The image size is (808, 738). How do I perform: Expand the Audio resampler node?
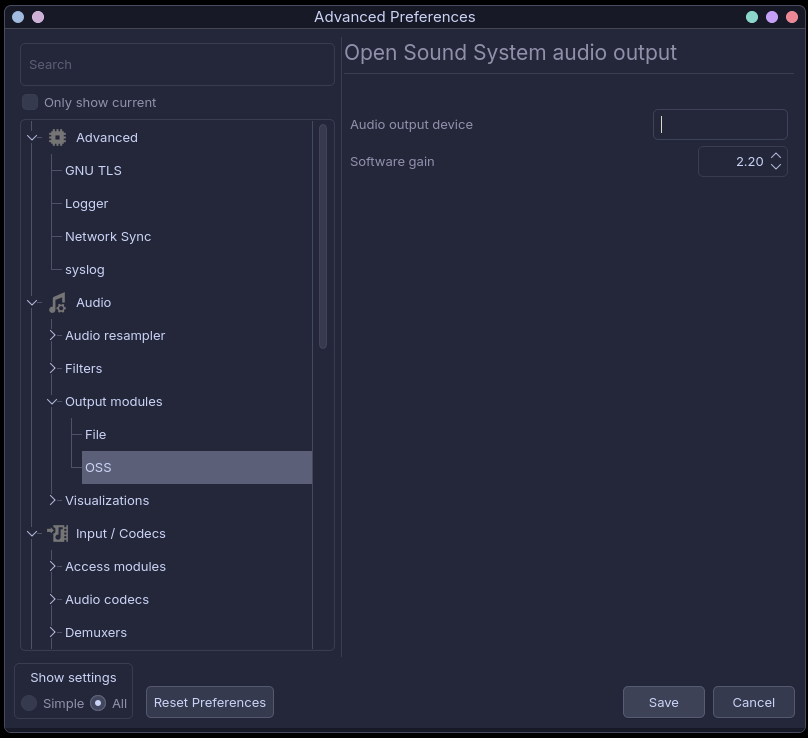tap(53, 336)
